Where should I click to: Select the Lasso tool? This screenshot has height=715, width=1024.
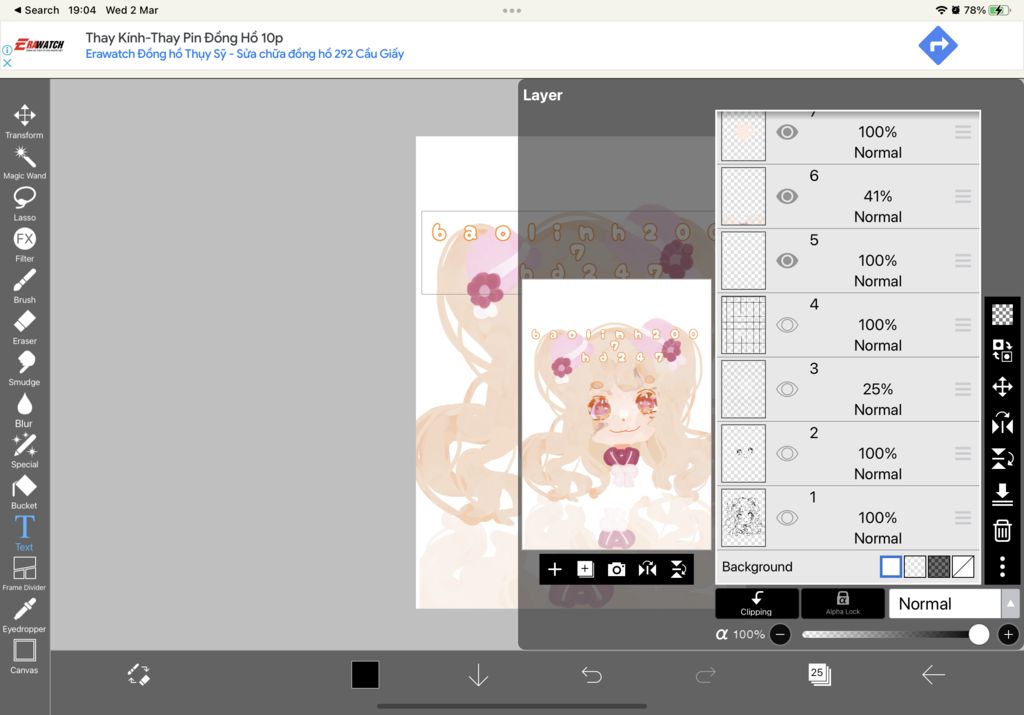point(24,204)
